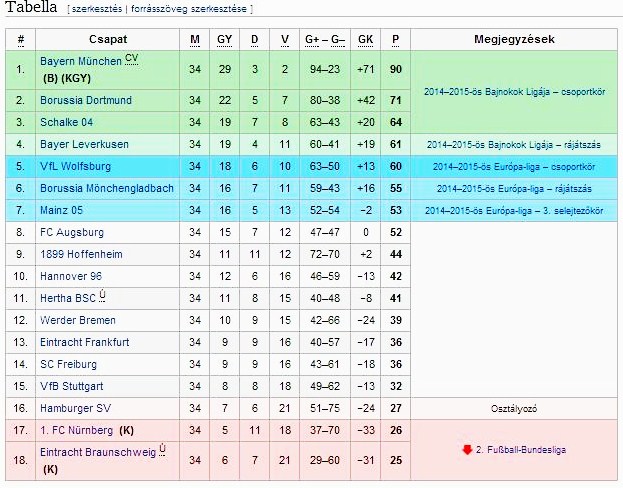Open the Bayern München team link

(x=81, y=61)
